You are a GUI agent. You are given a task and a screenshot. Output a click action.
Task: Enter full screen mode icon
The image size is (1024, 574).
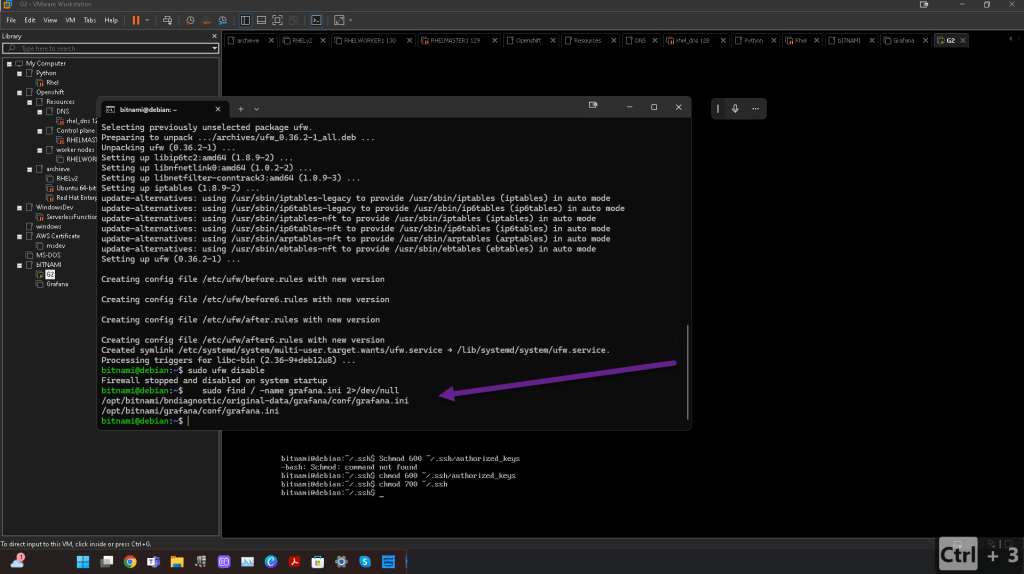coord(278,20)
